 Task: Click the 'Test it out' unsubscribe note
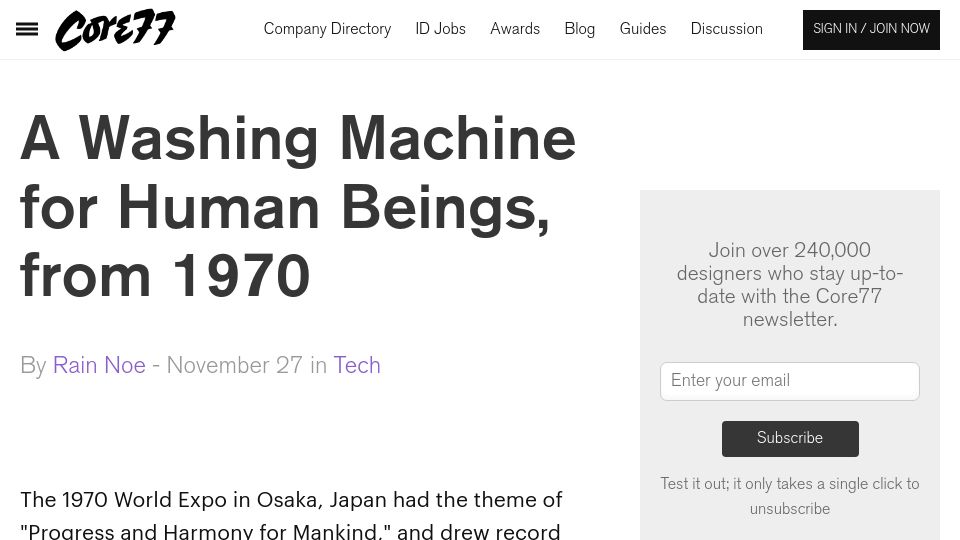790,496
